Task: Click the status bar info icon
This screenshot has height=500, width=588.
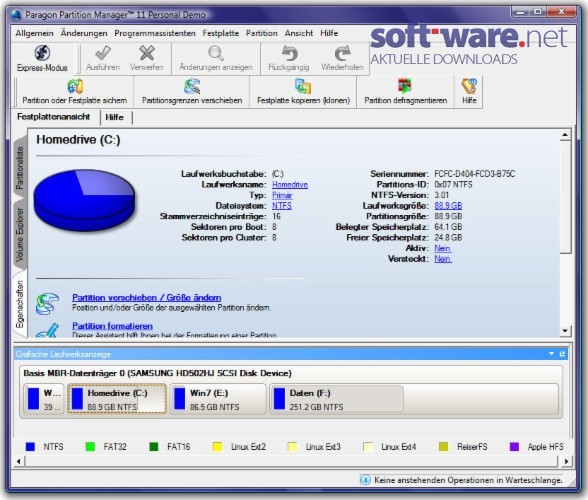Action: (365, 480)
